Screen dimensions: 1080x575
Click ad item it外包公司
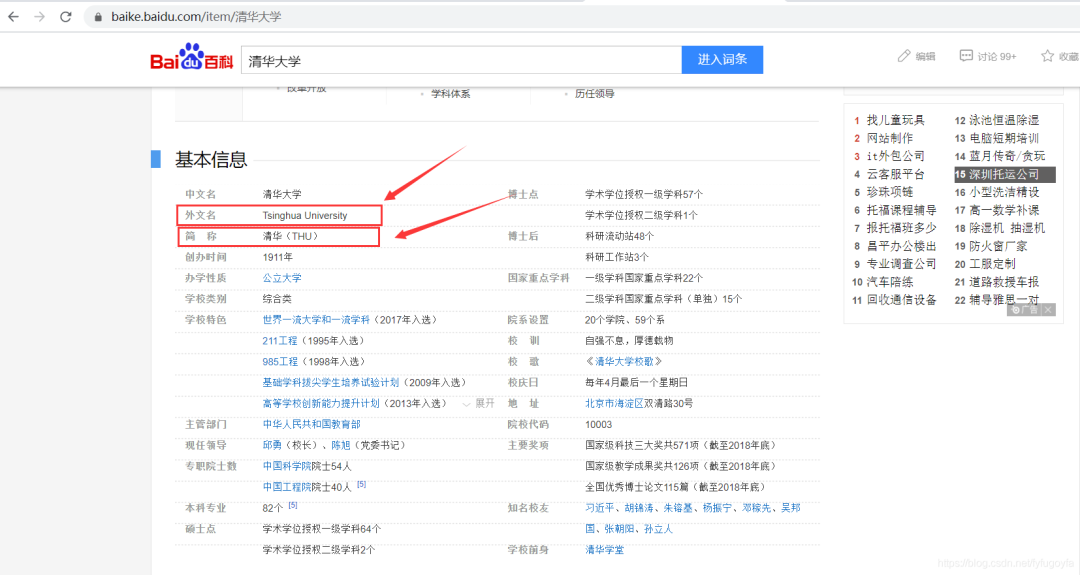895,156
